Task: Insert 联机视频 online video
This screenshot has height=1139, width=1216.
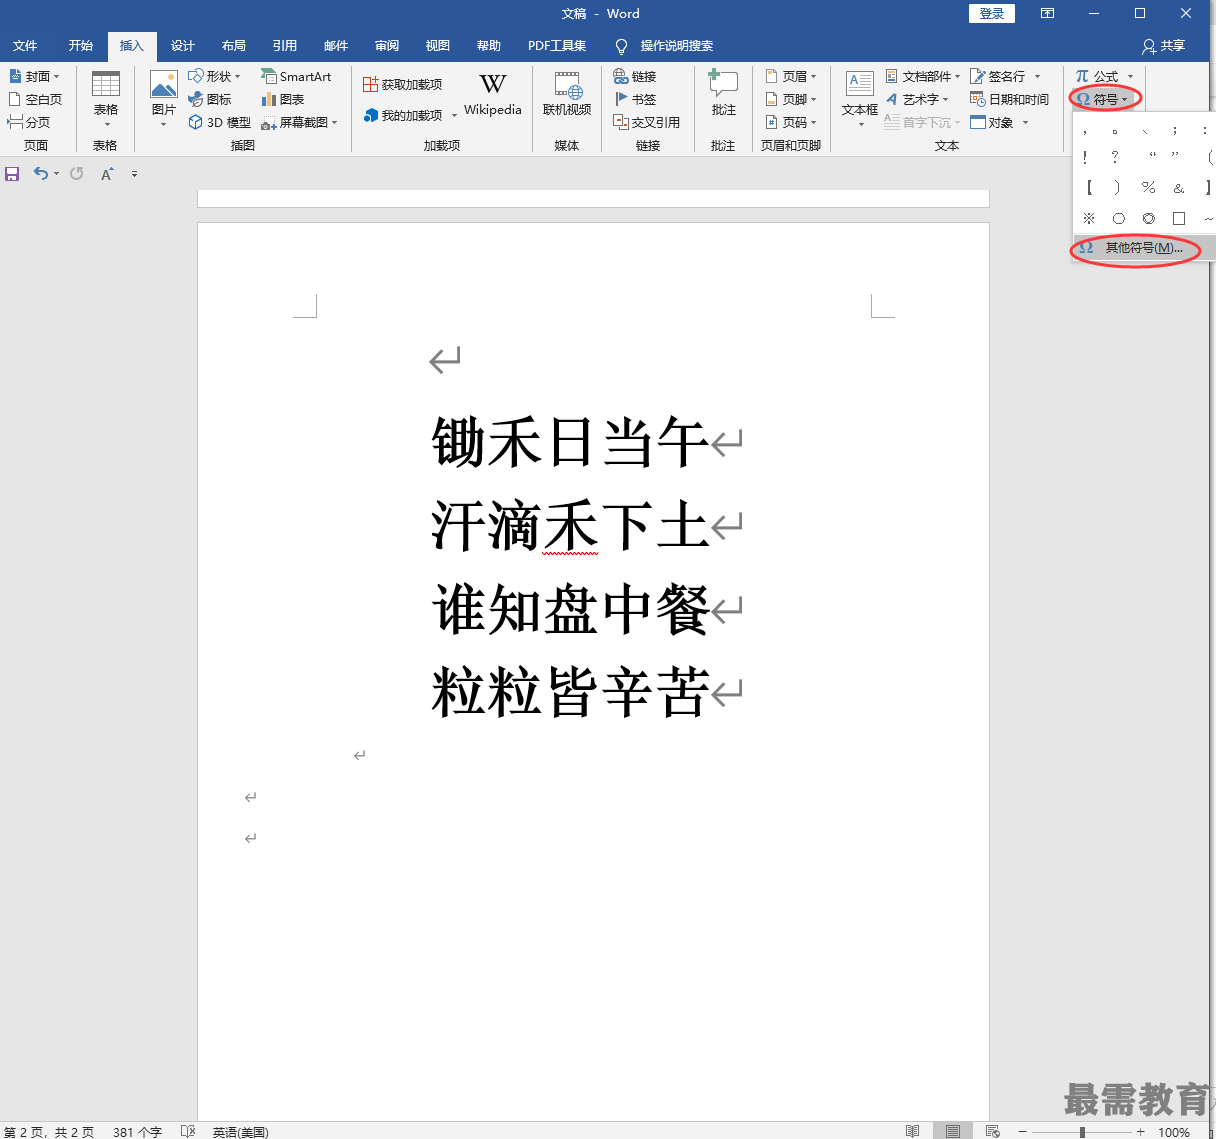Action: [567, 96]
